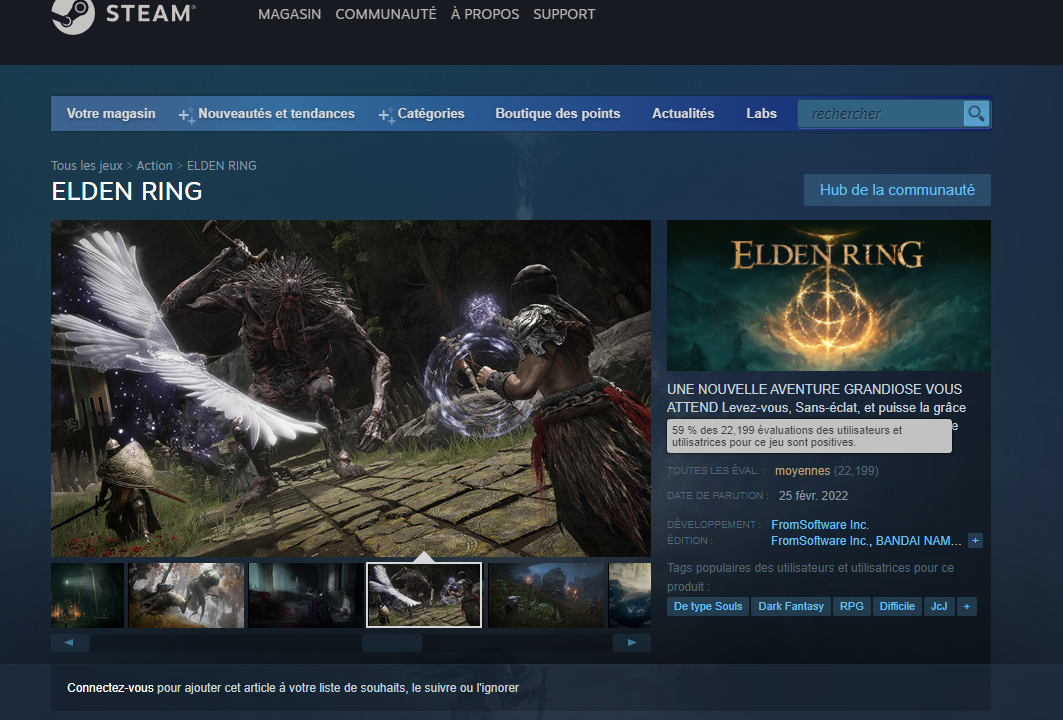Open publisher FromSoftware Inc. link
The height and width of the screenshot is (720, 1063).
click(820, 541)
